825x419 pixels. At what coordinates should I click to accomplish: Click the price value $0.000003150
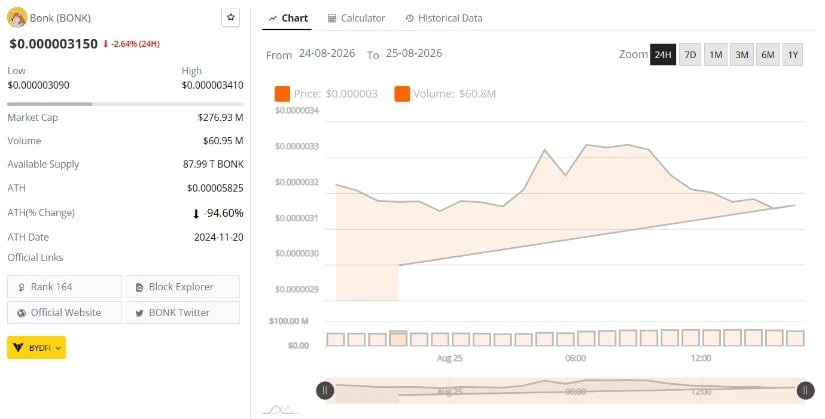[53, 44]
